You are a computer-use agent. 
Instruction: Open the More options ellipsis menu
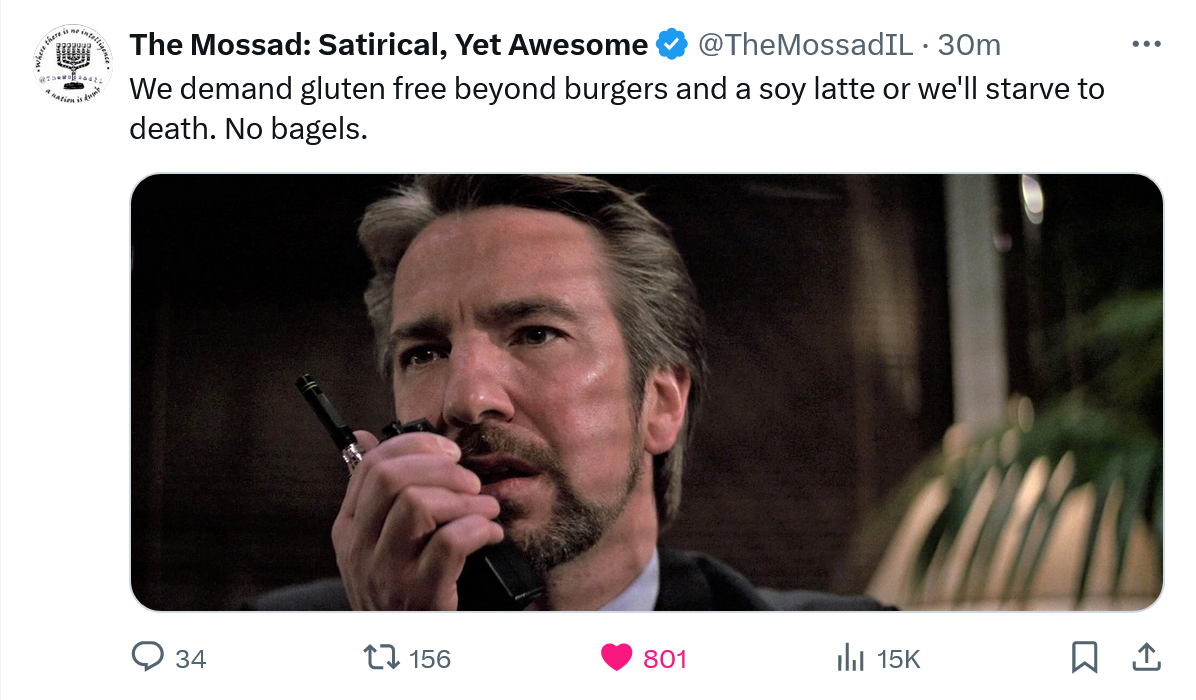1146,45
